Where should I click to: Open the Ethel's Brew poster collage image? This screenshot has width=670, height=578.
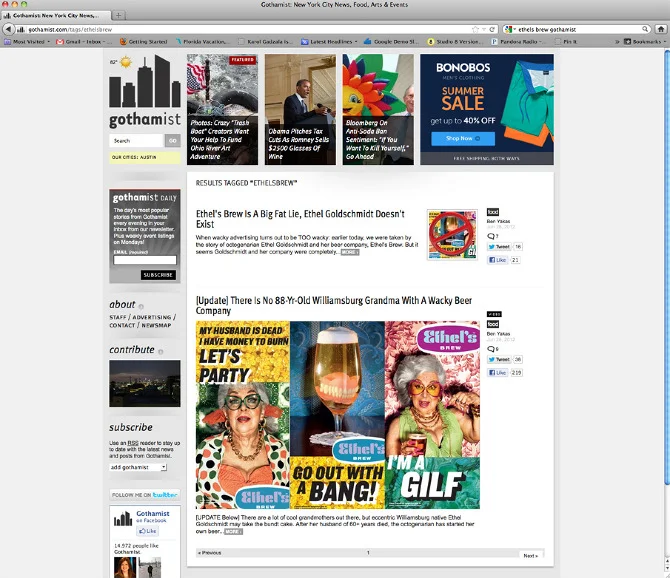(x=338, y=415)
